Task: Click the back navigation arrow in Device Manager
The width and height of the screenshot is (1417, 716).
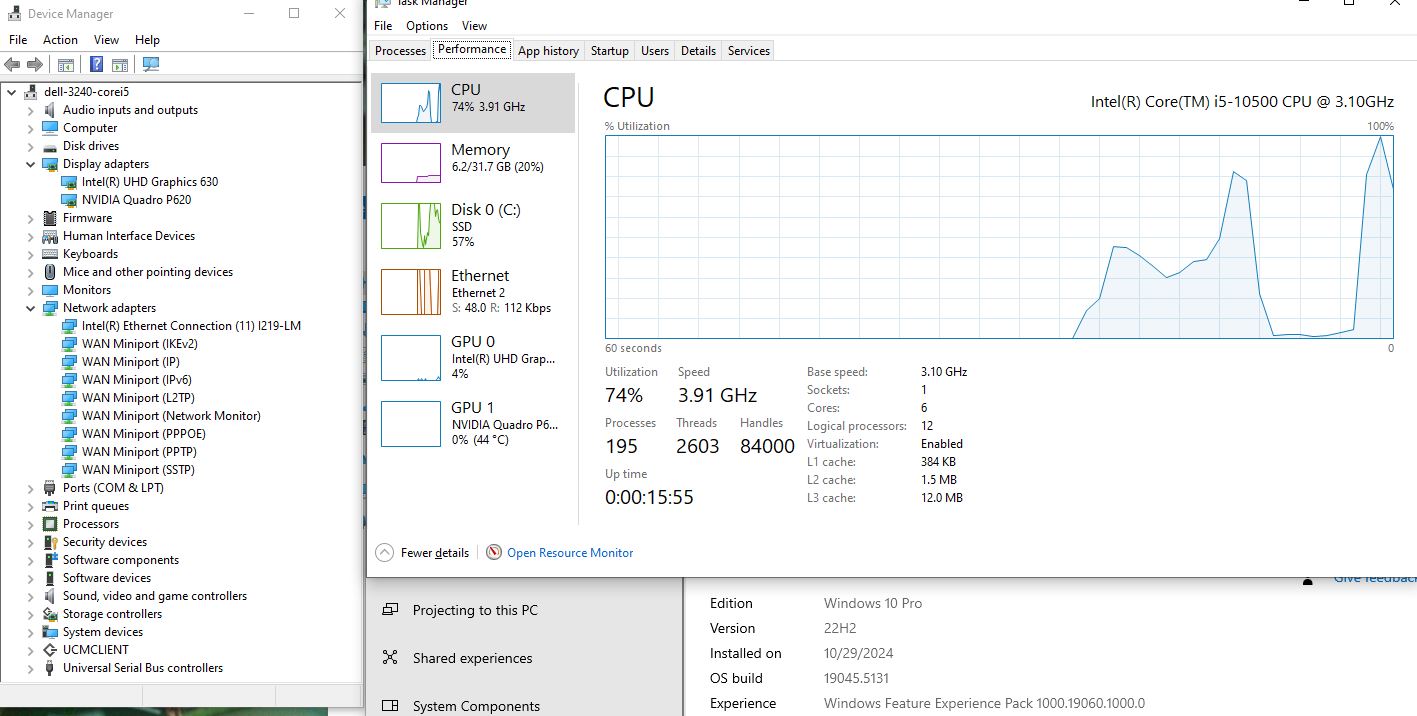Action: click(12, 63)
